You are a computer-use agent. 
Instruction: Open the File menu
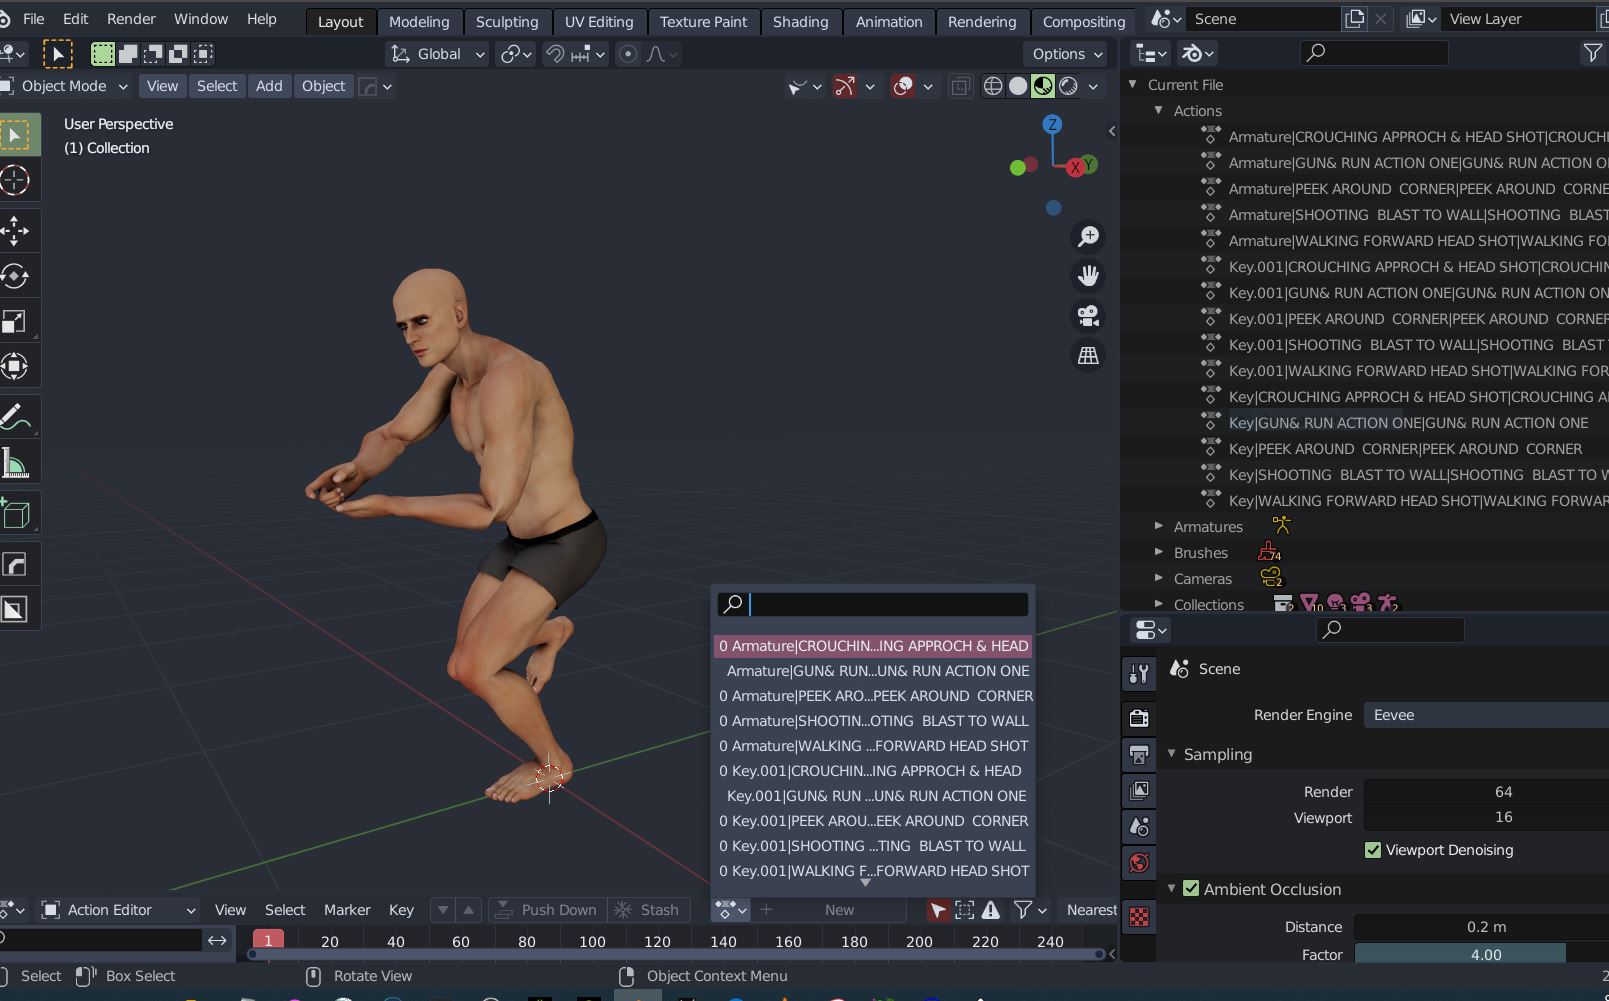(x=33, y=19)
